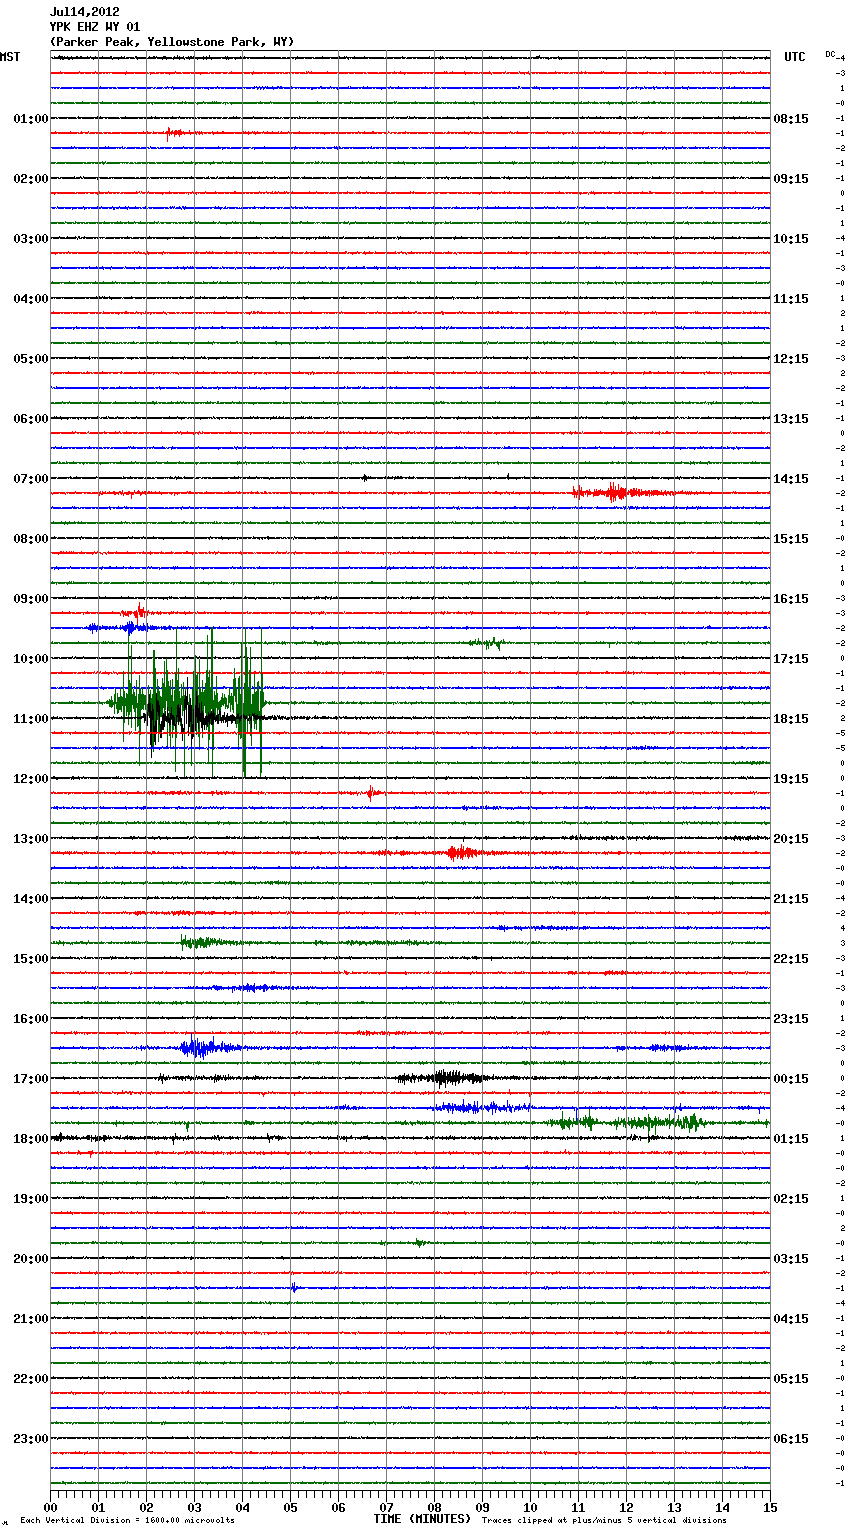Click the traces clipped footnote text
Screen dimensions: 850x1534
coord(604,1521)
